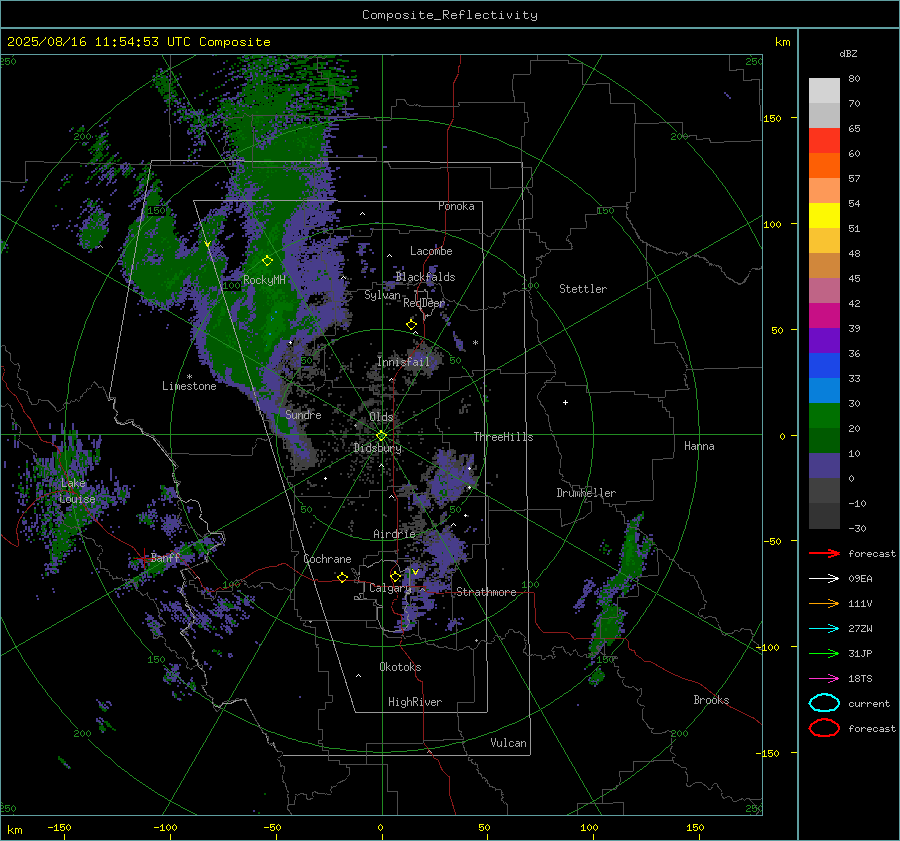The height and width of the screenshot is (841, 900).
Task: Click the Limestone label
Action: point(189,386)
